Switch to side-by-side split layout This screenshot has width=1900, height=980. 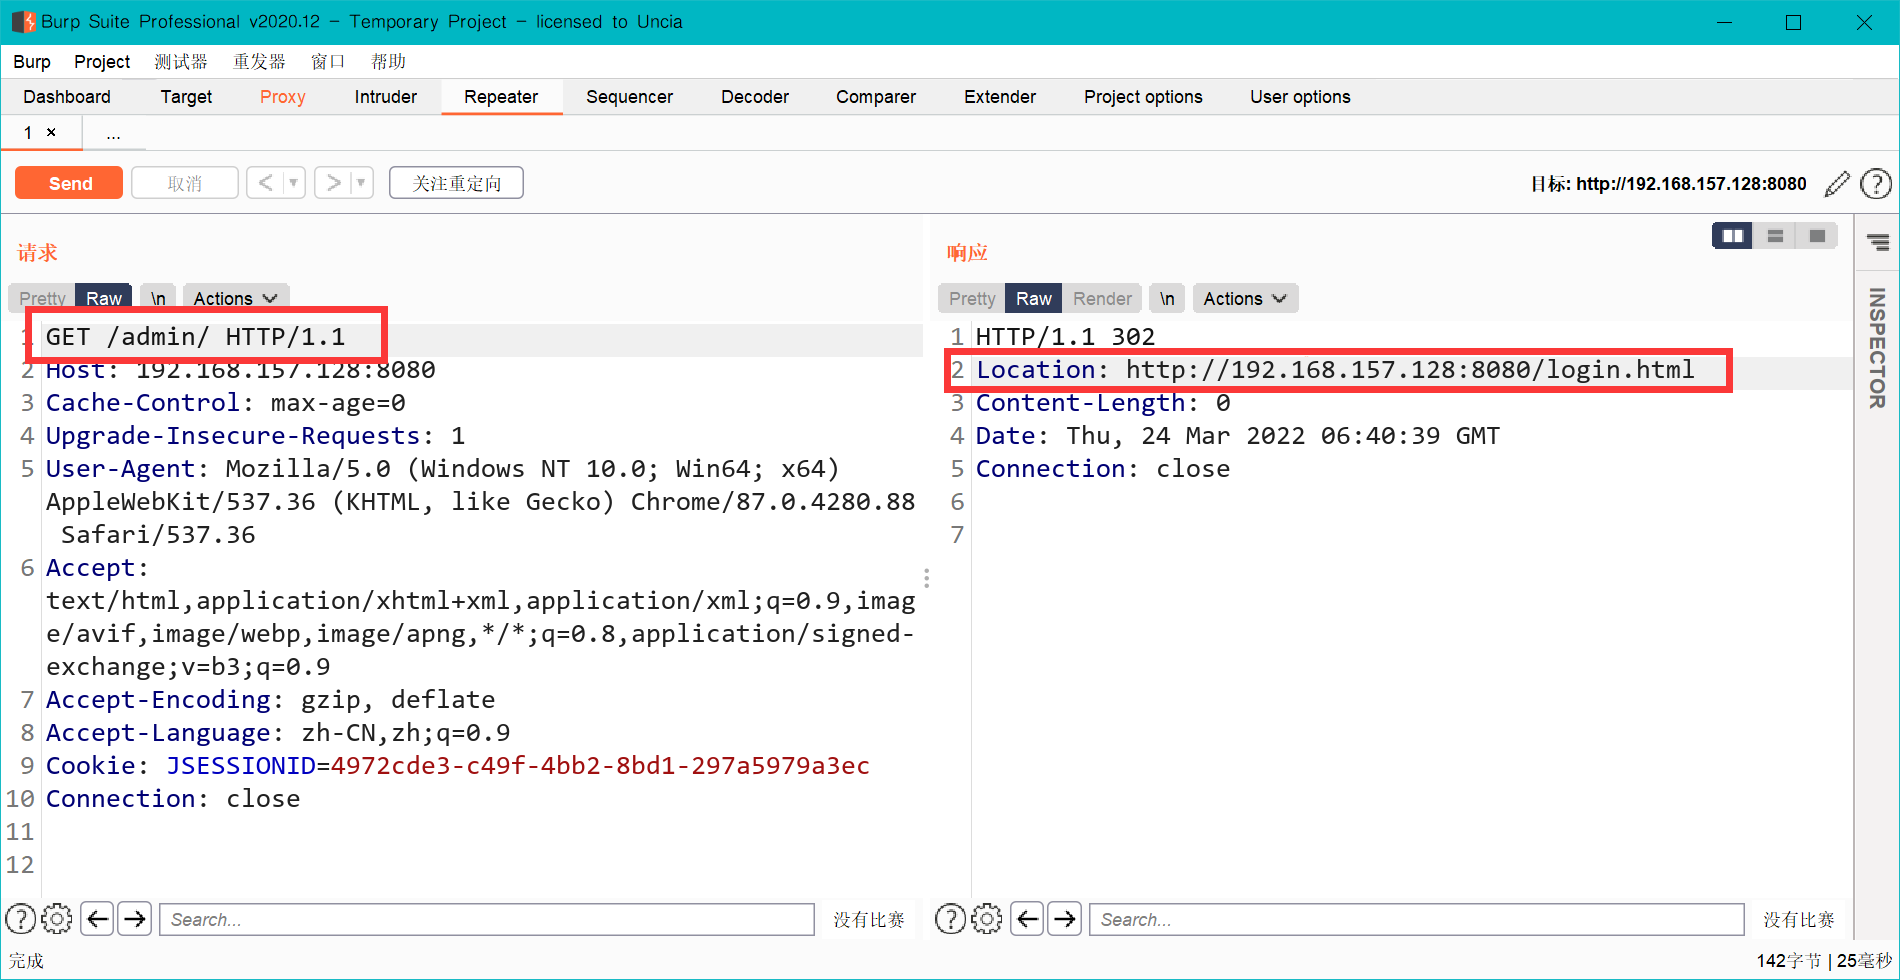pos(1732,236)
